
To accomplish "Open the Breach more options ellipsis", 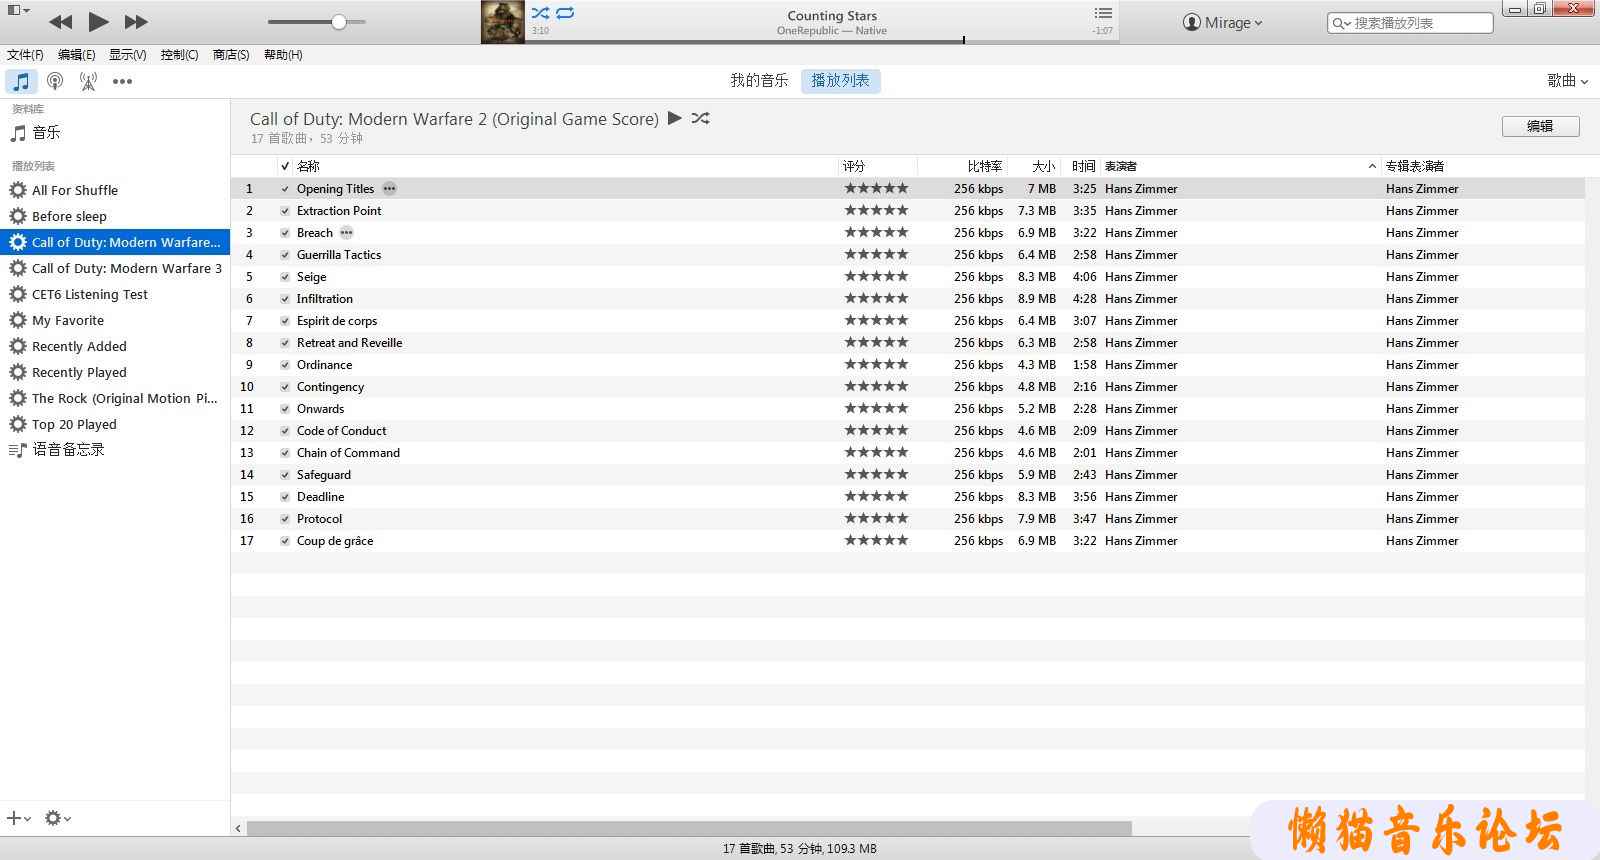I will (x=347, y=233).
